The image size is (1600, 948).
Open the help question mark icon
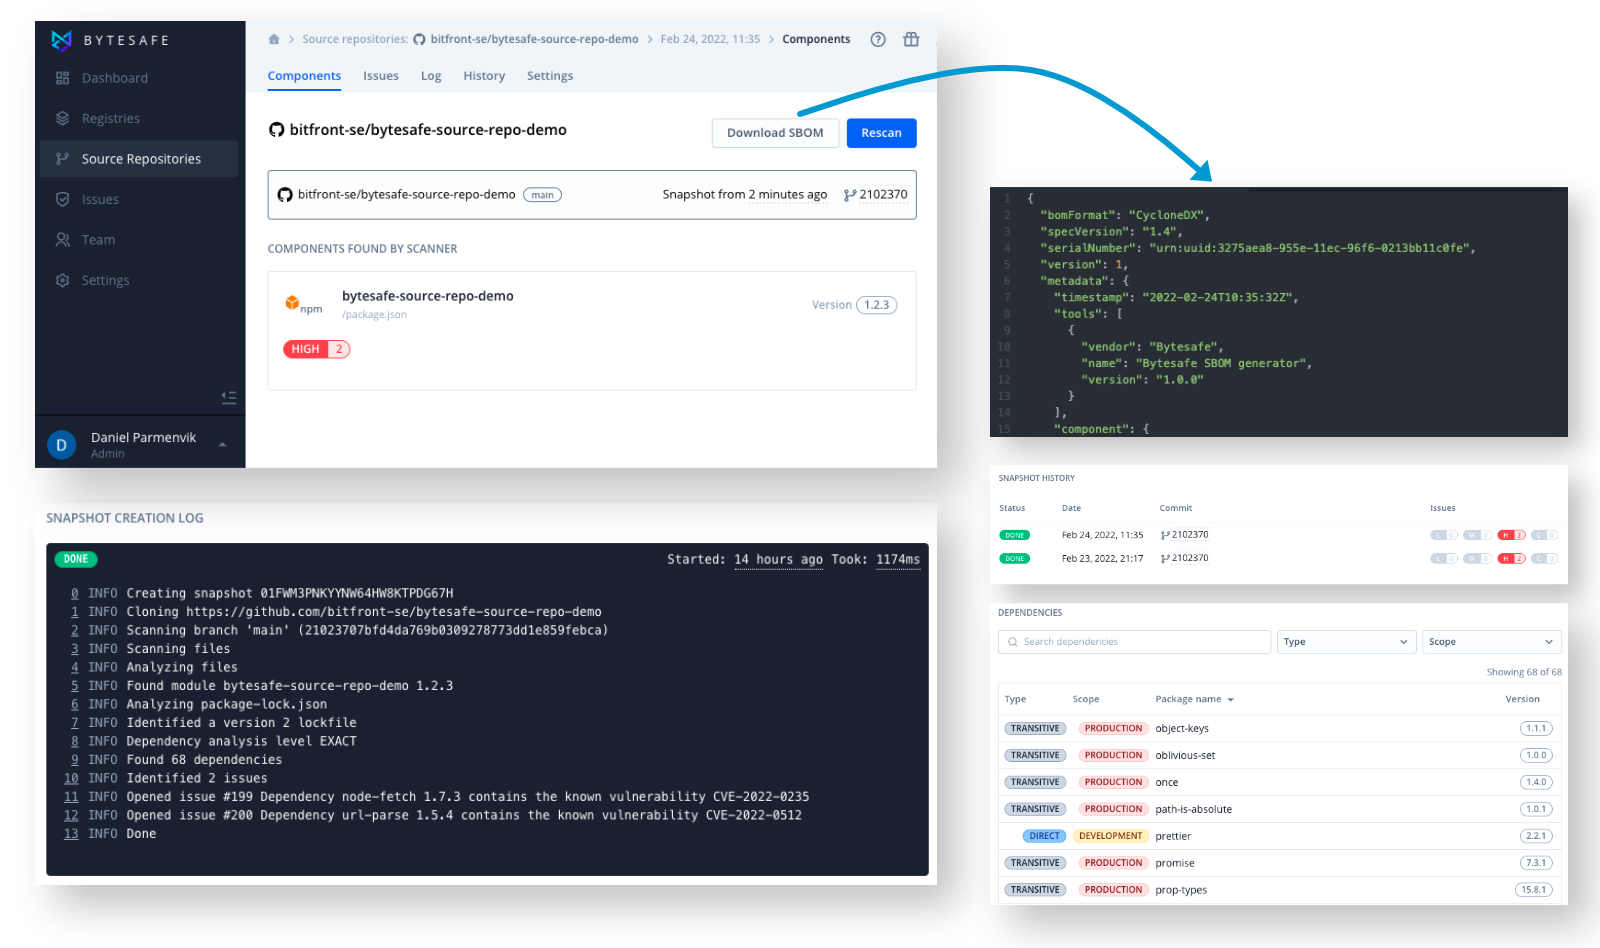878,40
